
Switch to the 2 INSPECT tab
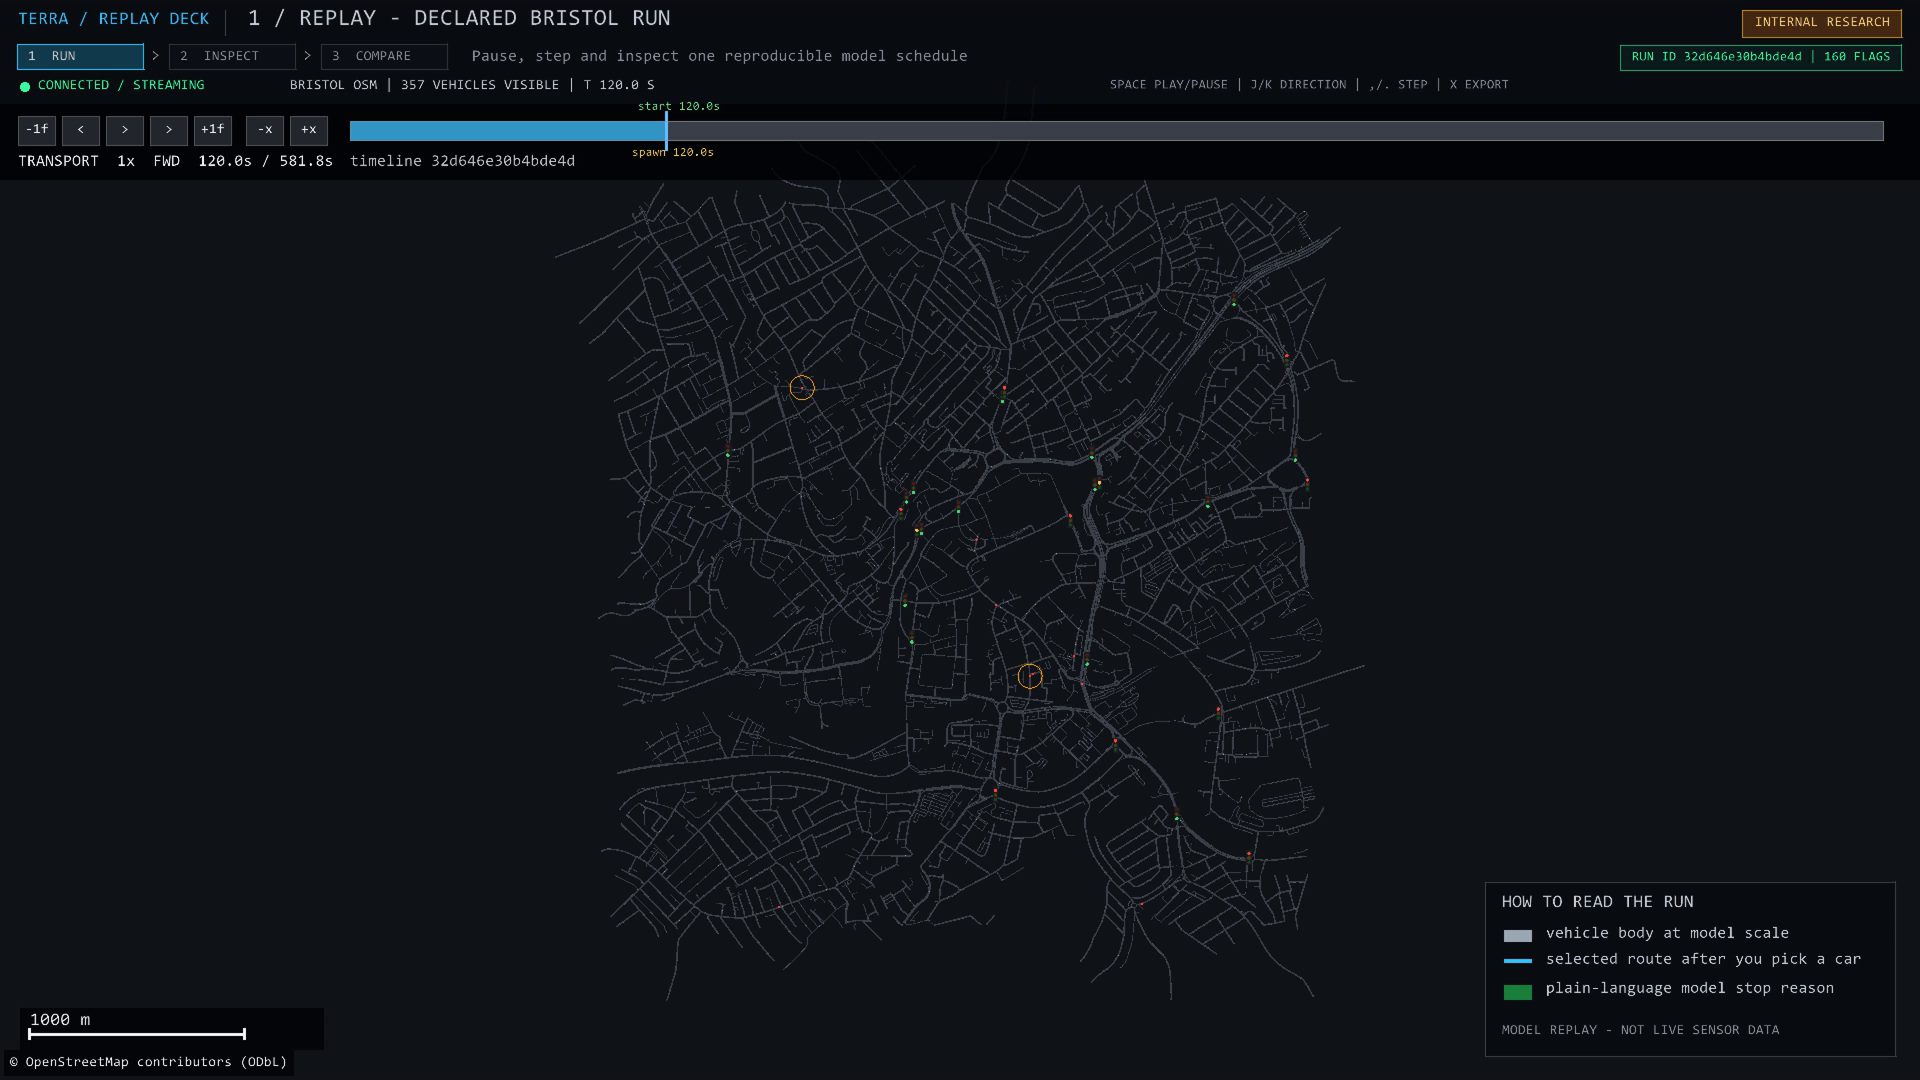pyautogui.click(x=232, y=57)
